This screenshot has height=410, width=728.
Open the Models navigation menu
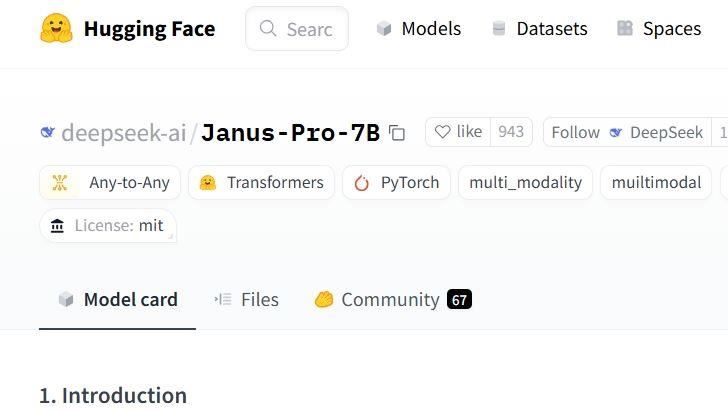419,29
